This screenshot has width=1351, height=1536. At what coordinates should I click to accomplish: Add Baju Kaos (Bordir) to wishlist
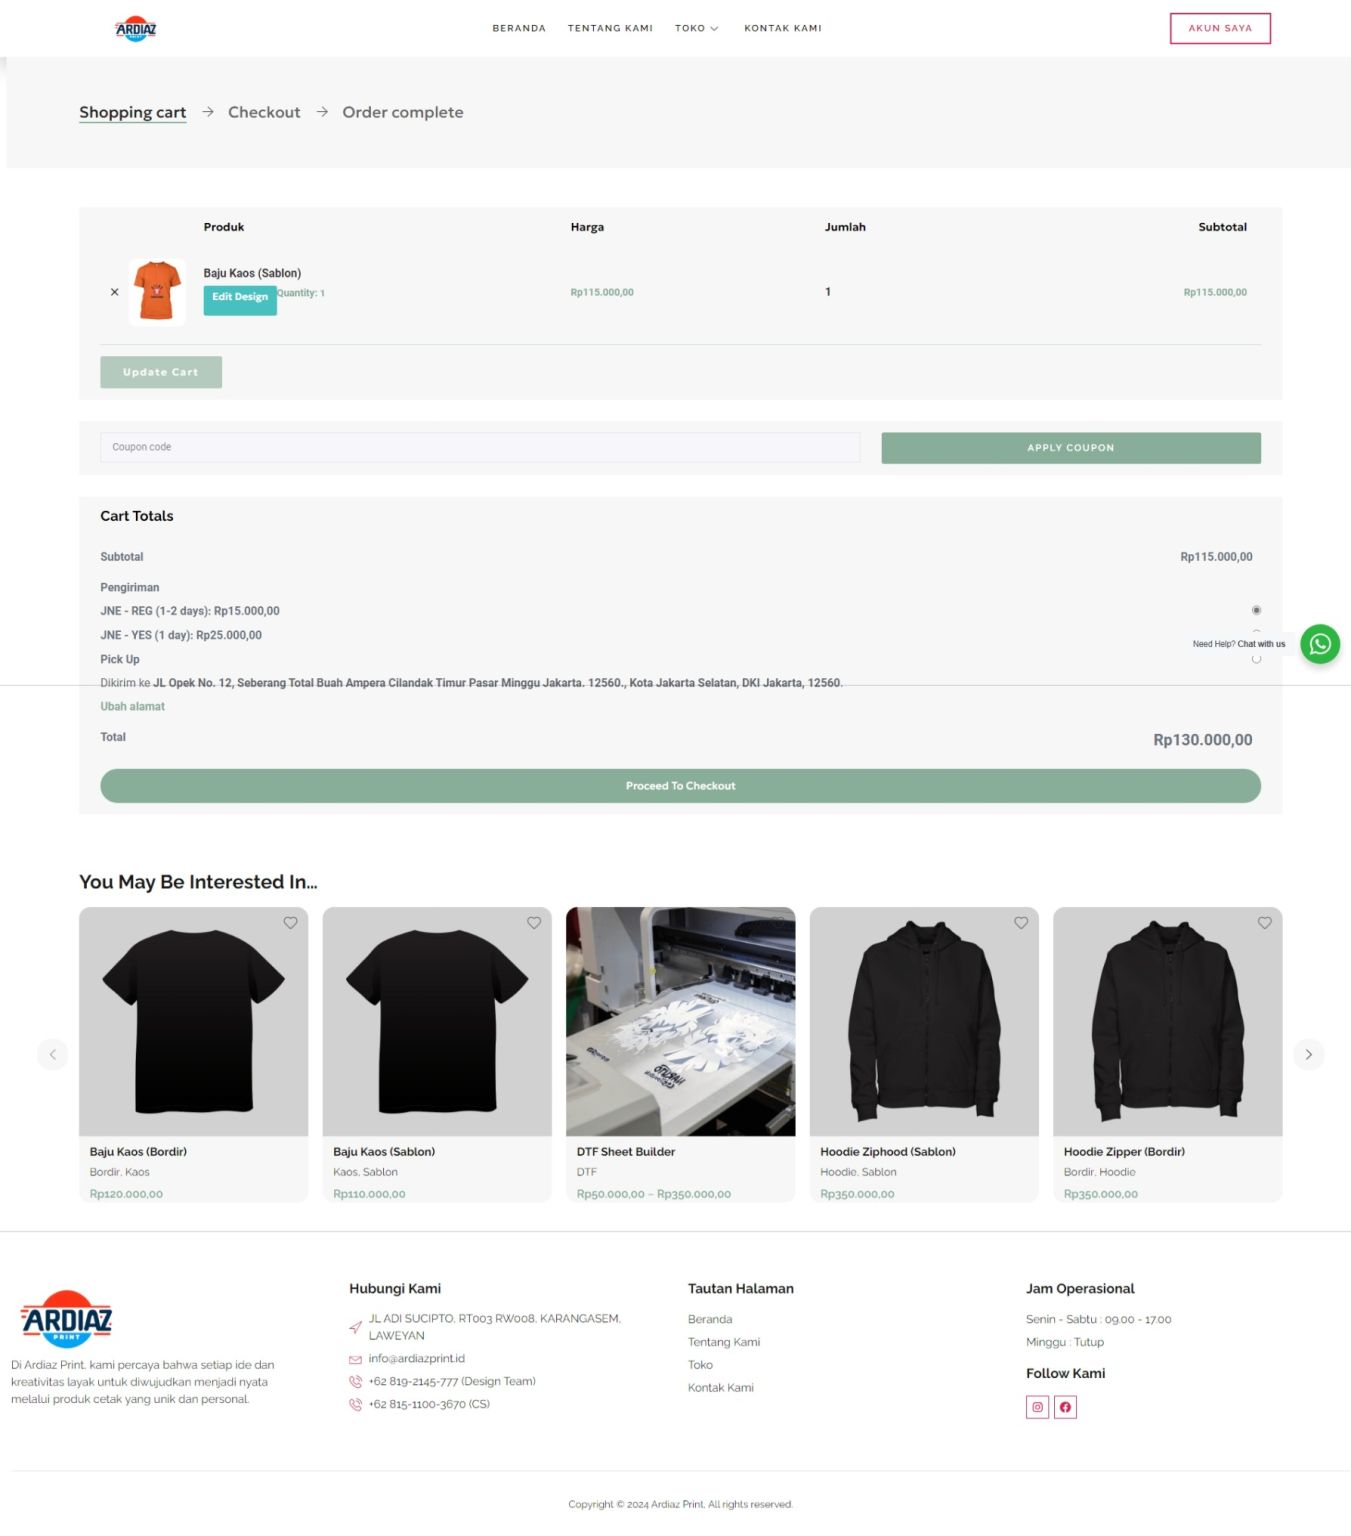click(290, 923)
